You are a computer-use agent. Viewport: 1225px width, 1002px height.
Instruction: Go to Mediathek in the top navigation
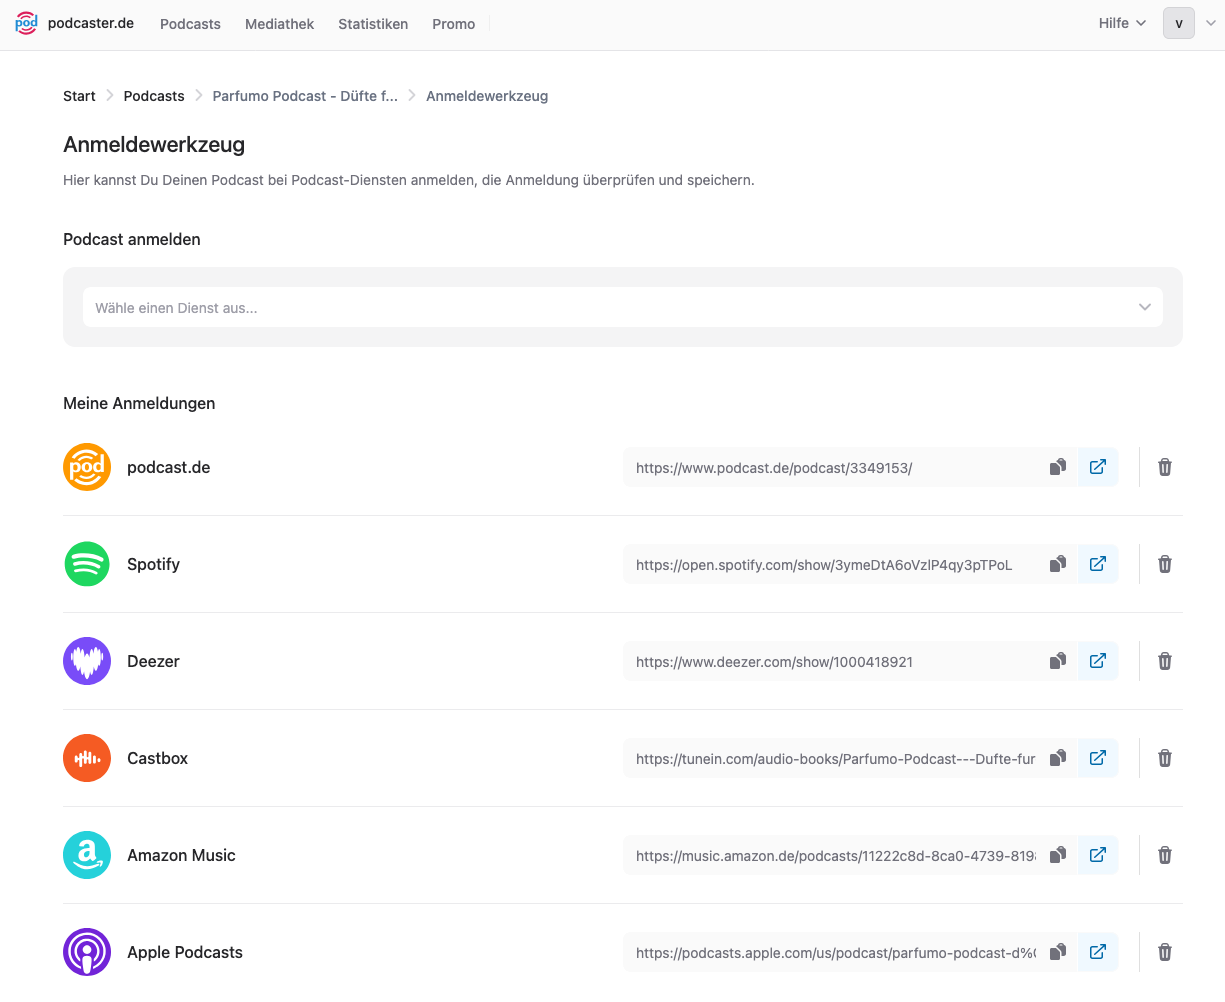coord(279,24)
